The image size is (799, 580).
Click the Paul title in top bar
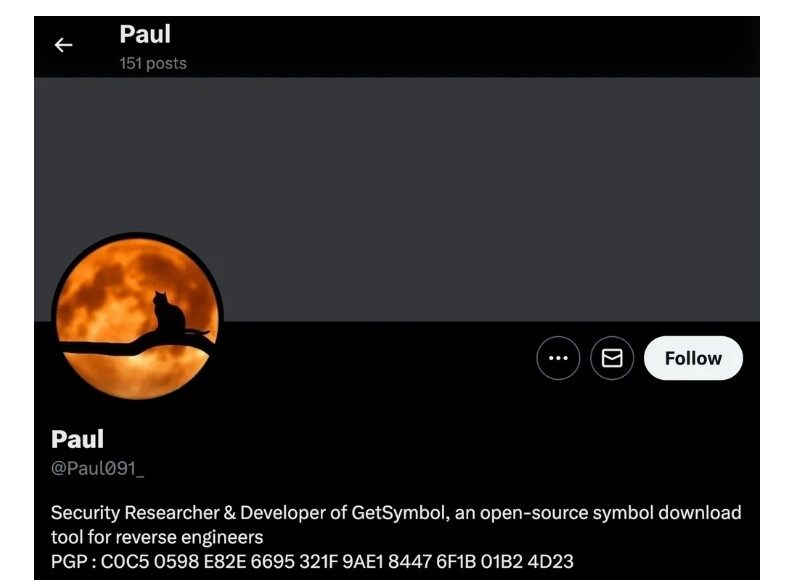(x=145, y=34)
